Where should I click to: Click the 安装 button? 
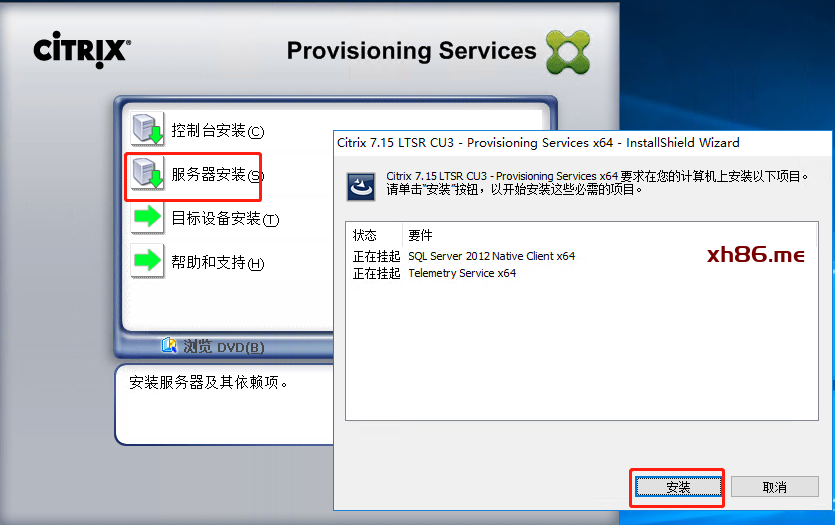(x=678, y=487)
